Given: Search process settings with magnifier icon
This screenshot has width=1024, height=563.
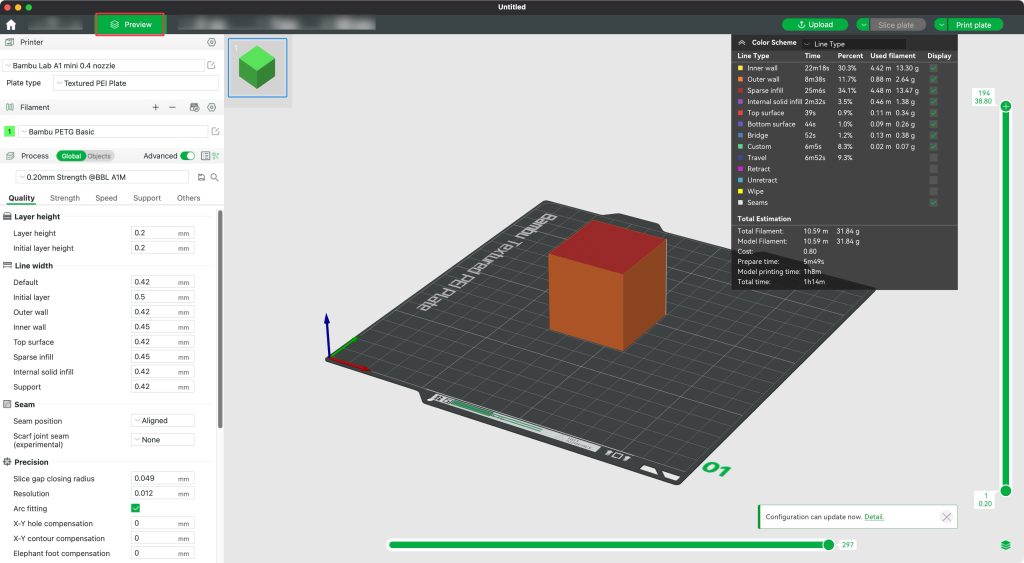Looking at the screenshot, I should coord(214,177).
